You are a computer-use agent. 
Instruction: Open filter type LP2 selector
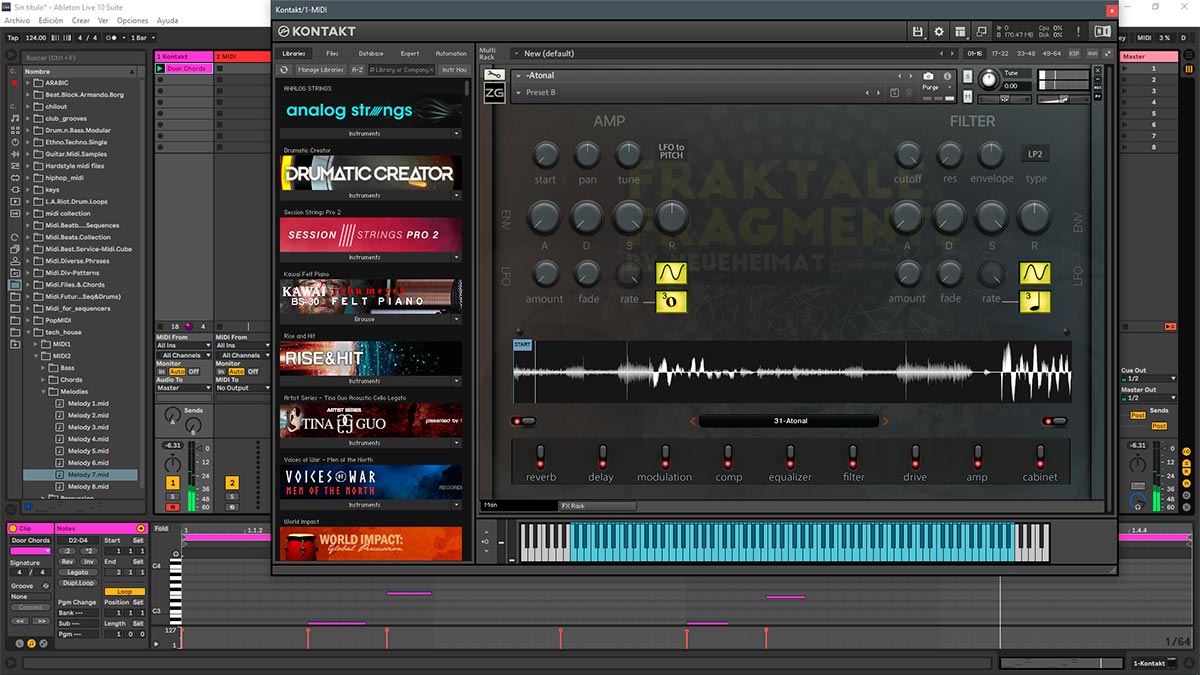tap(1036, 154)
